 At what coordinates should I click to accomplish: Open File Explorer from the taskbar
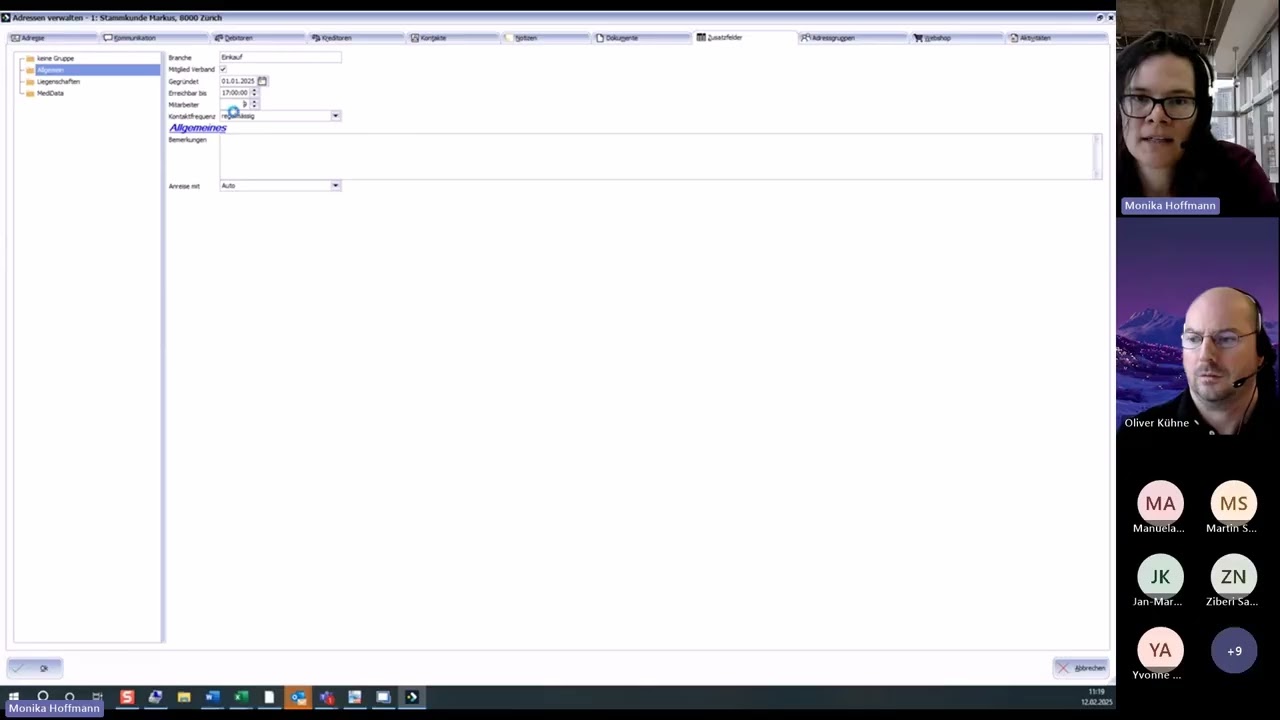pos(184,697)
